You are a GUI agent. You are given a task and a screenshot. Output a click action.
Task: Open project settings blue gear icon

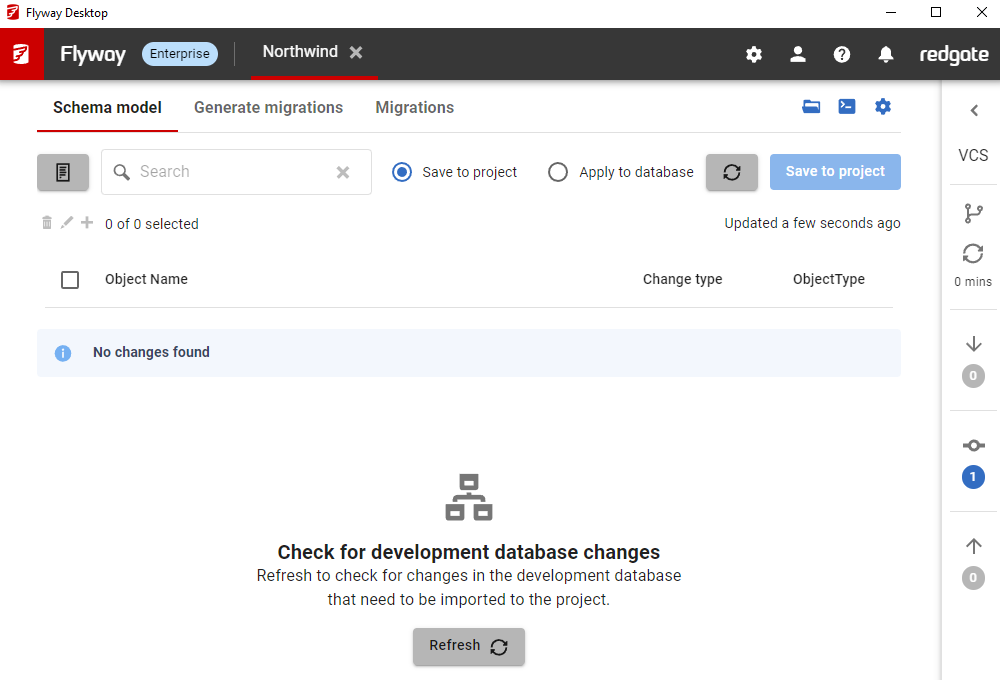click(882, 107)
